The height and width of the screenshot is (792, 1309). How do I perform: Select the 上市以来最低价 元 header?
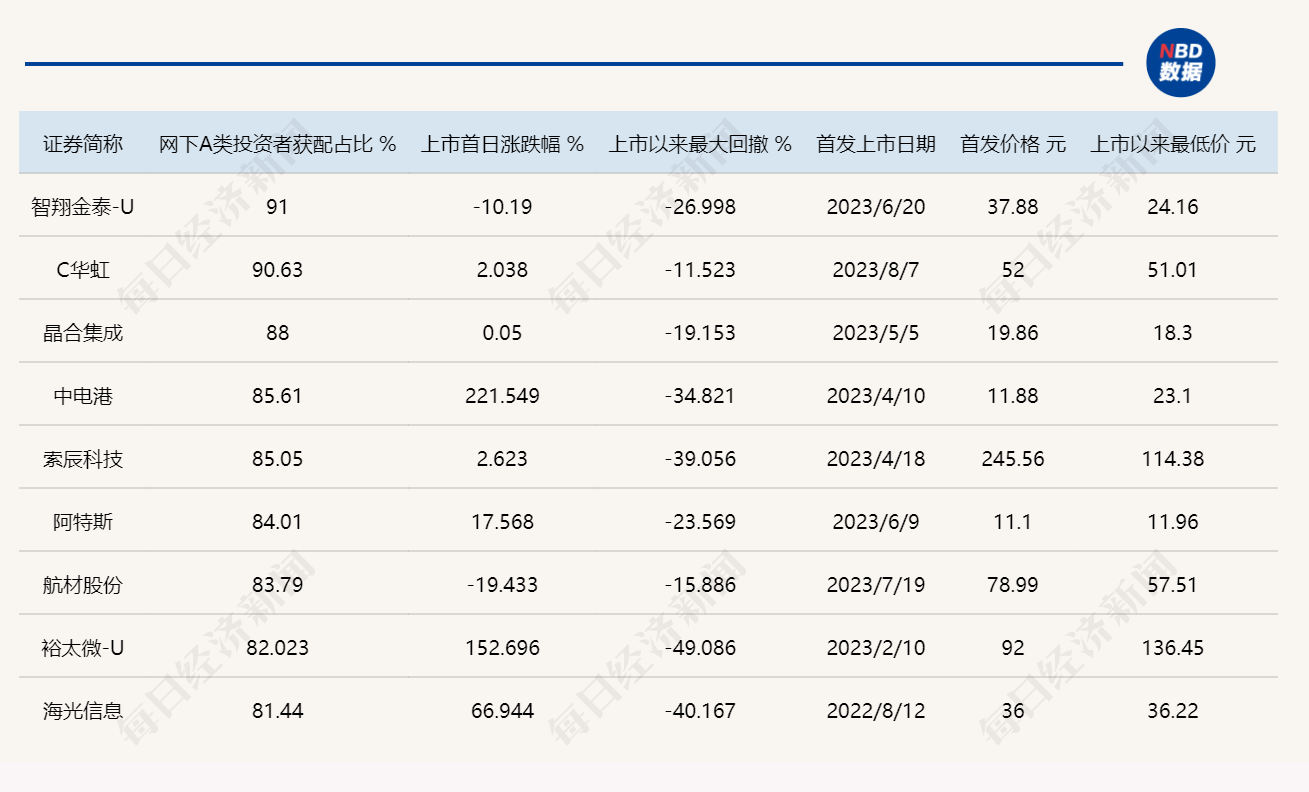pyautogui.click(x=1173, y=144)
